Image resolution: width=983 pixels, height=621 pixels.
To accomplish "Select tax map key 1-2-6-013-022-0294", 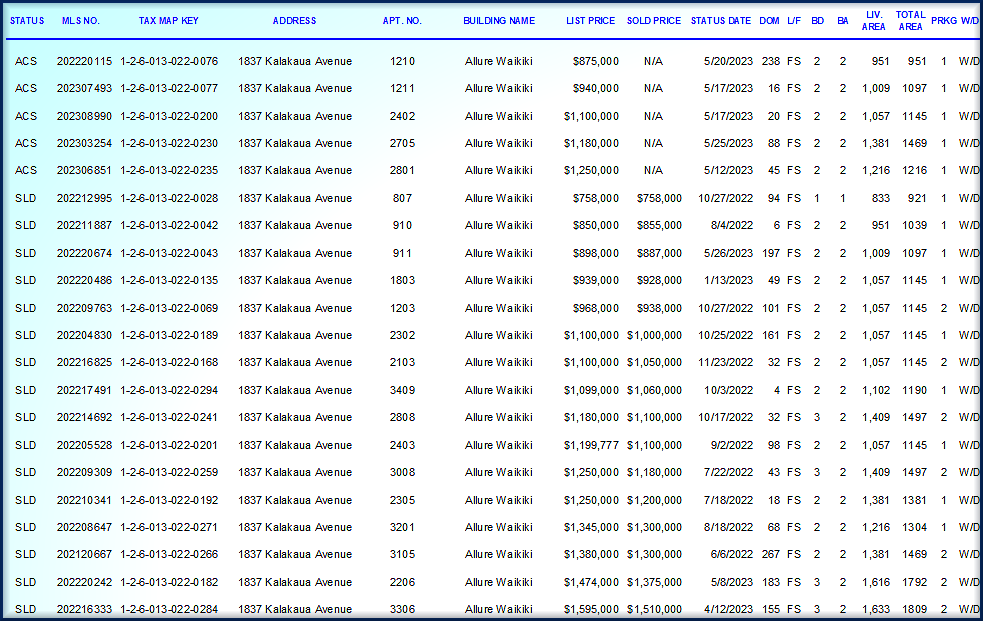I will tap(169, 390).
